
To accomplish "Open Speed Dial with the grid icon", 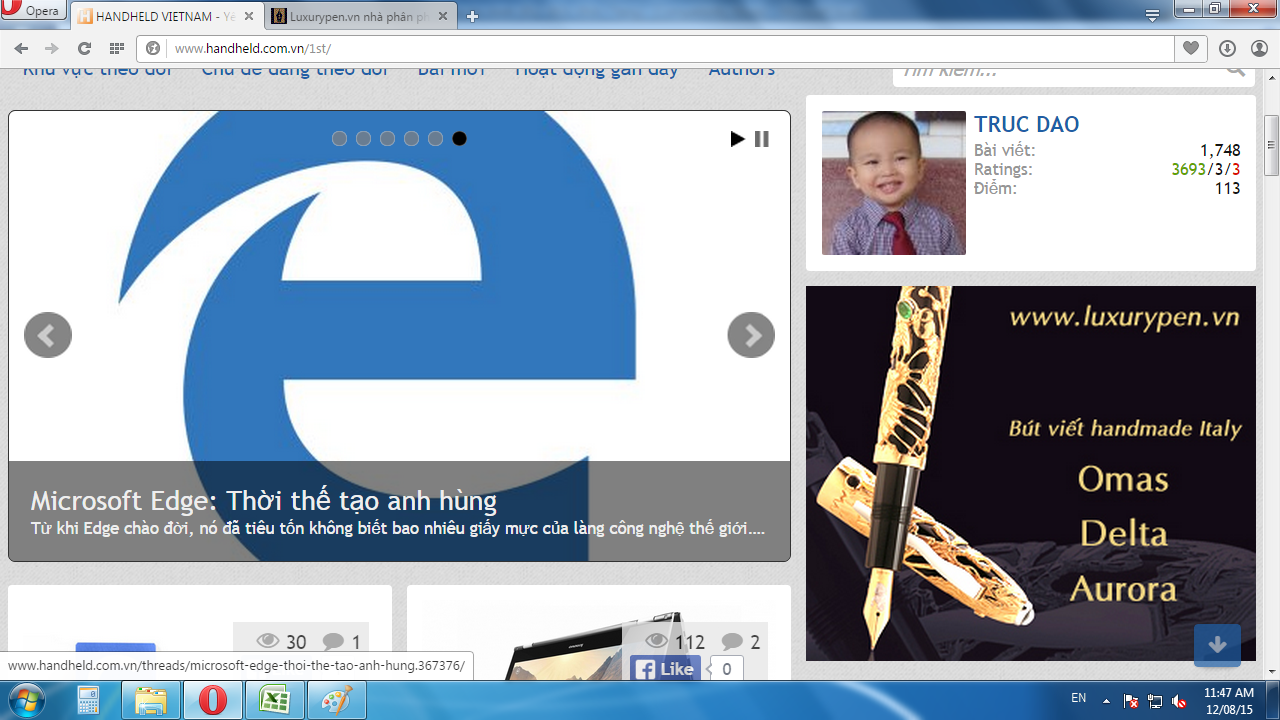I will point(117,47).
